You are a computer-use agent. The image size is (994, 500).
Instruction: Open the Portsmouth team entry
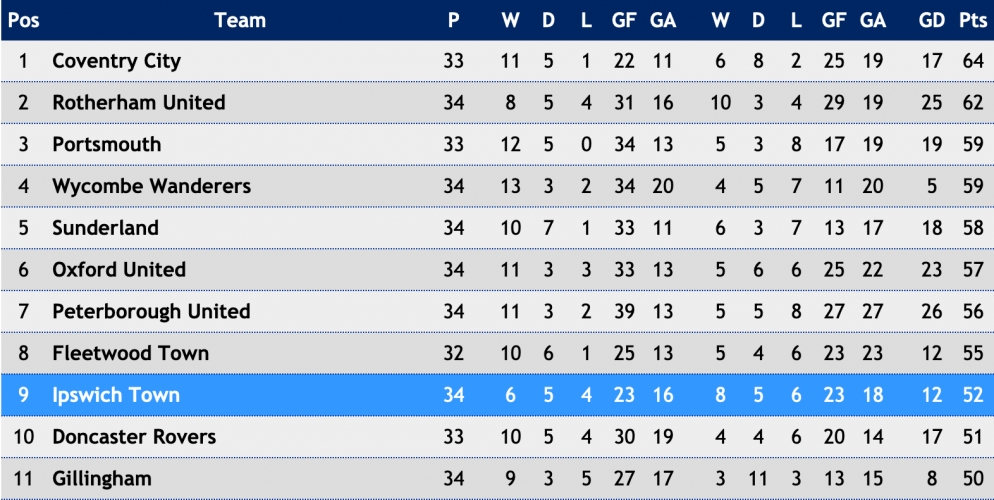point(106,144)
